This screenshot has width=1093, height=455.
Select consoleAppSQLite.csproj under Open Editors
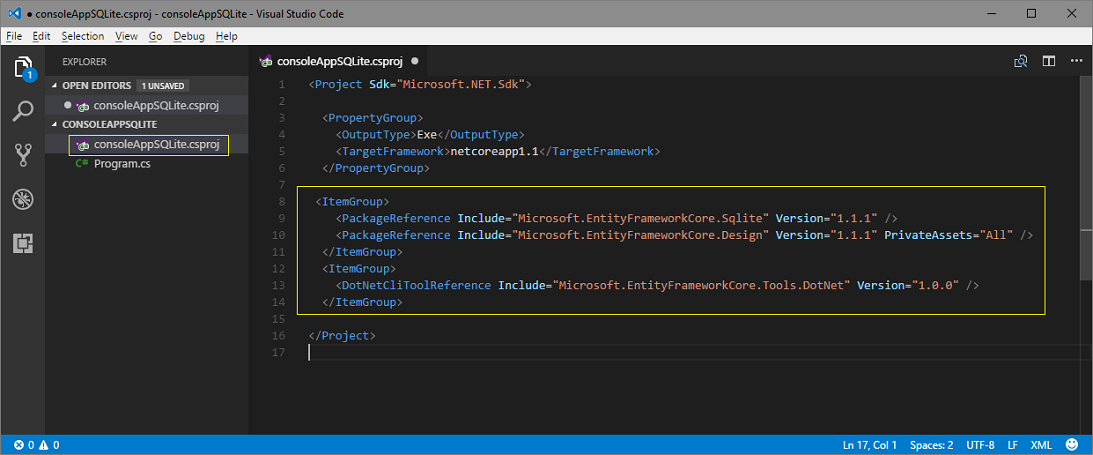click(x=147, y=106)
